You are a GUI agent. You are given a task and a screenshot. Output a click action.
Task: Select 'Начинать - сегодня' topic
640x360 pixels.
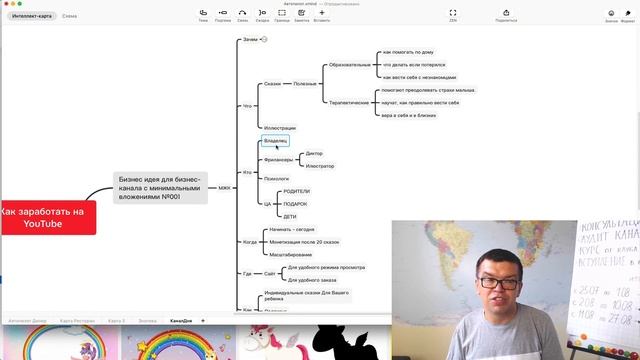pyautogui.click(x=291, y=229)
